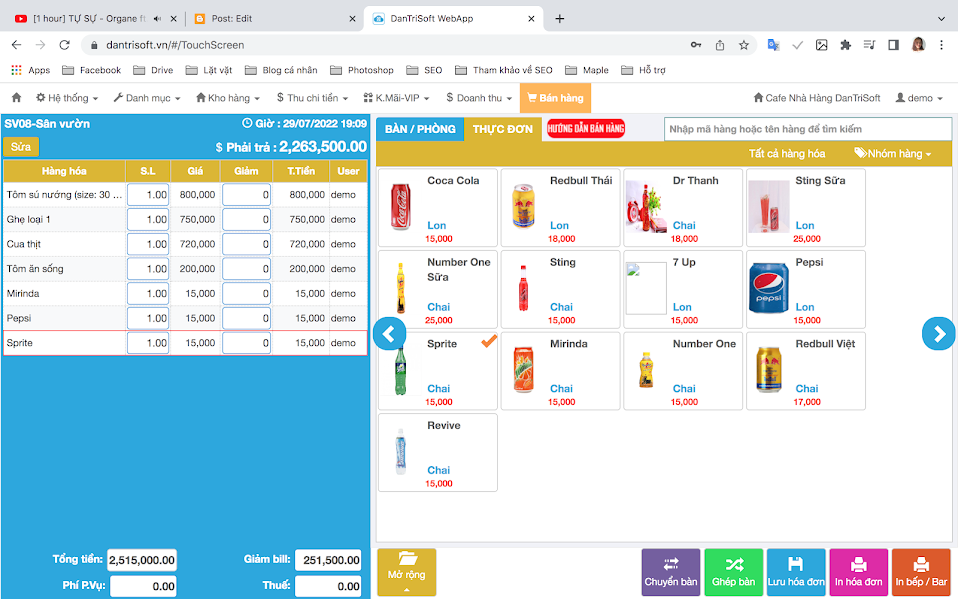Bookmark this page with the star icon
Viewport: 958px width, 599px height.
click(x=744, y=45)
